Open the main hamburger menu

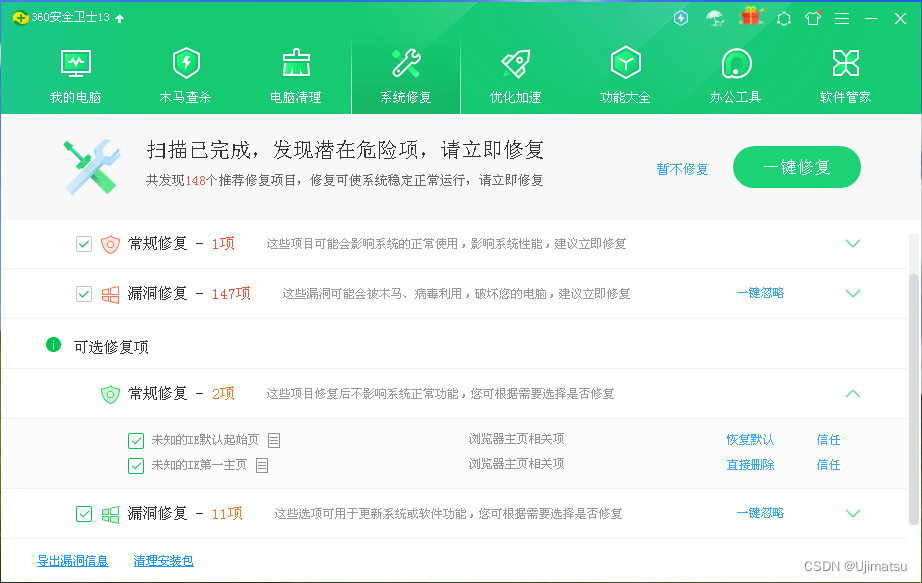click(842, 19)
